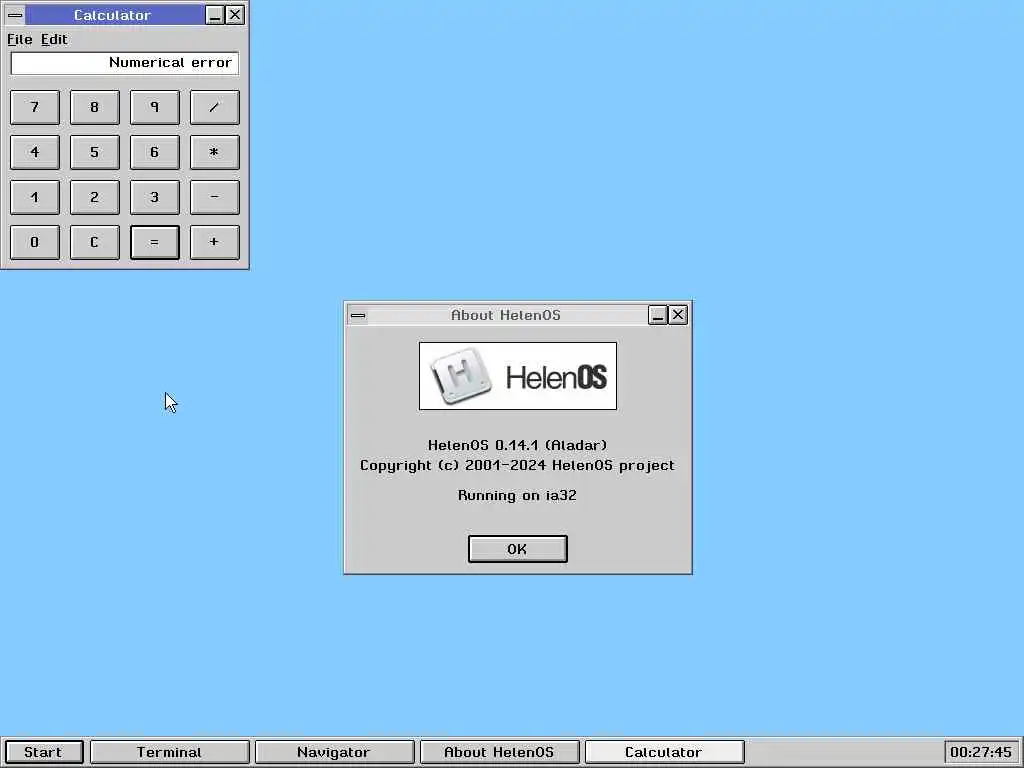The image size is (1024, 768).
Task: Select the plus operator in Calculator
Action: click(214, 242)
